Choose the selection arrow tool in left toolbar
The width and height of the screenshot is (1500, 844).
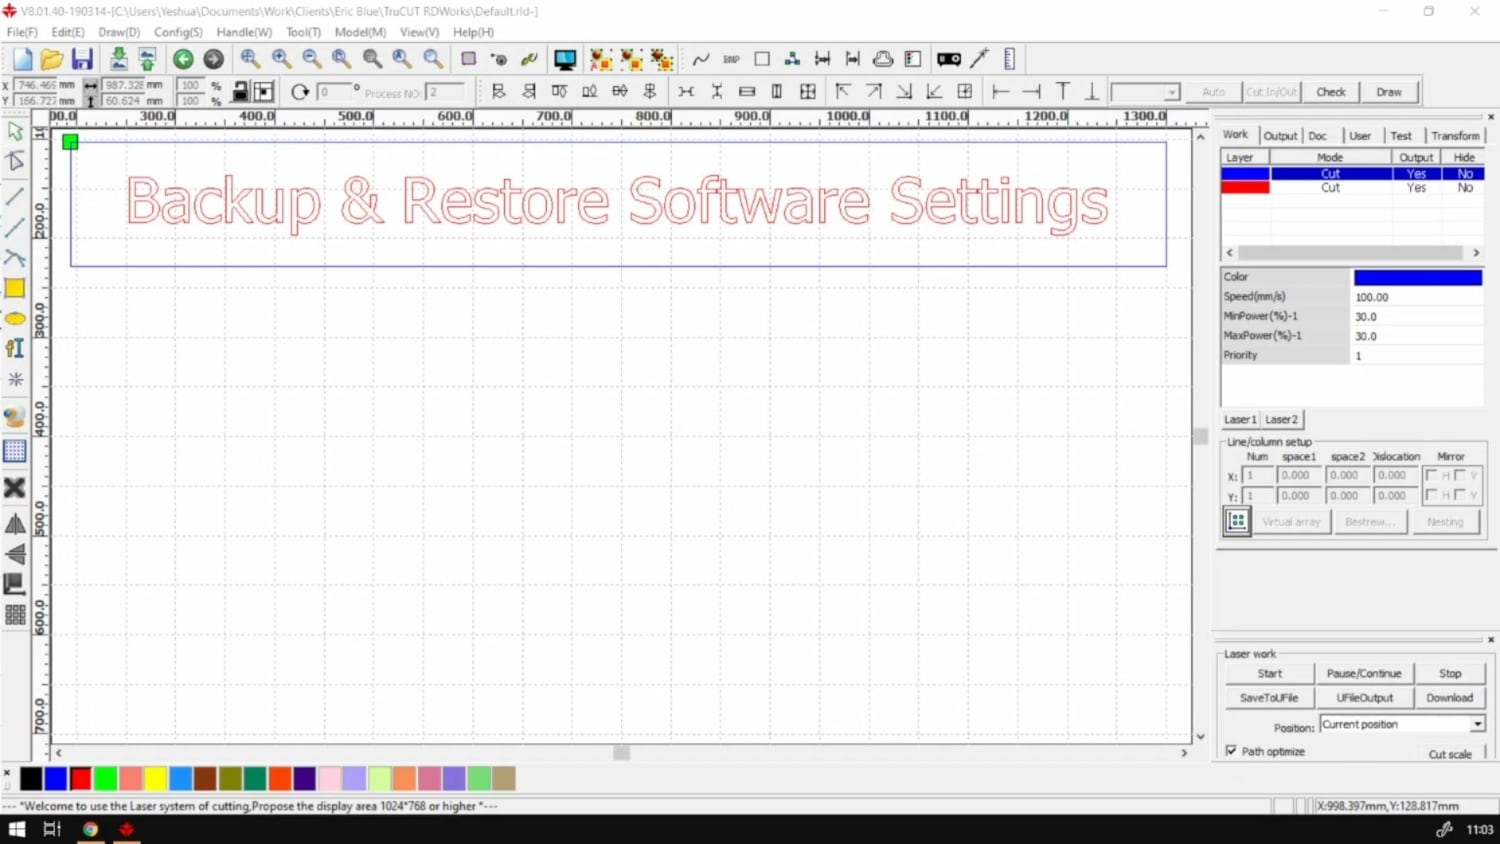[x=15, y=131]
